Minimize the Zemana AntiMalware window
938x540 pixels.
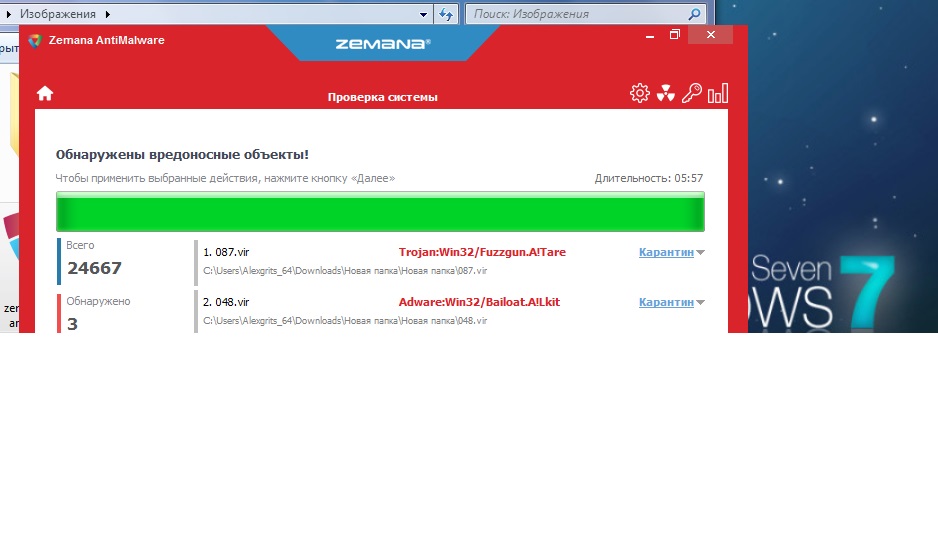[650, 36]
